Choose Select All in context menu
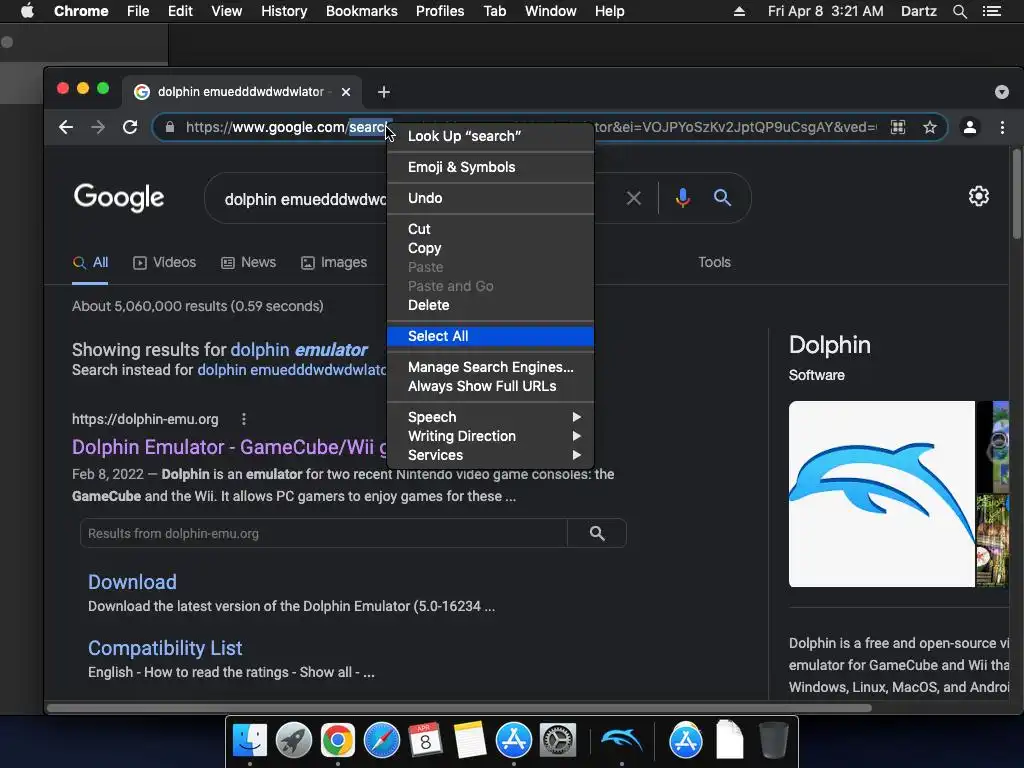The width and height of the screenshot is (1024, 768). click(490, 336)
